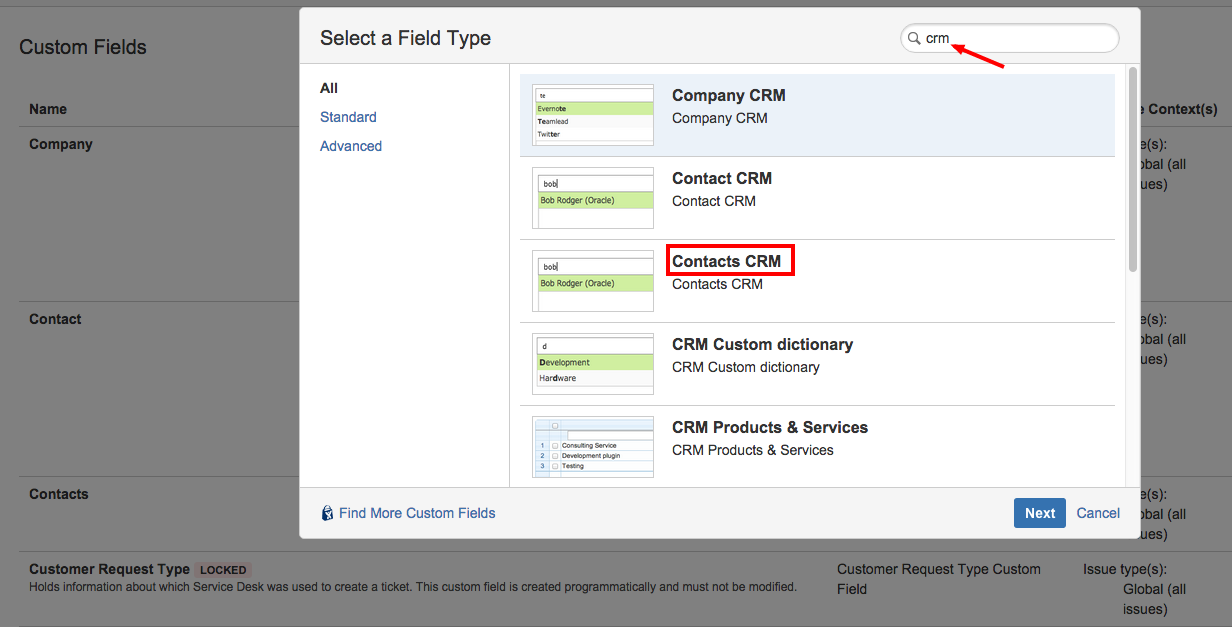1232x627 pixels.
Task: Select the CRM Products & Services title
Action: pyautogui.click(x=770, y=428)
